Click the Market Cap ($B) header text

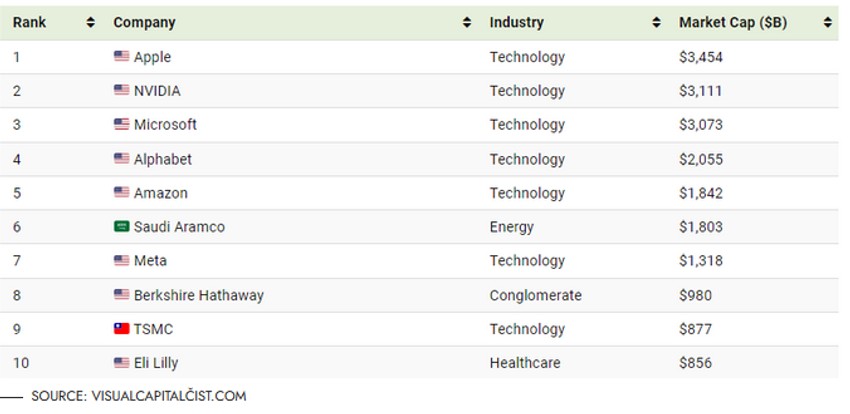click(732, 22)
